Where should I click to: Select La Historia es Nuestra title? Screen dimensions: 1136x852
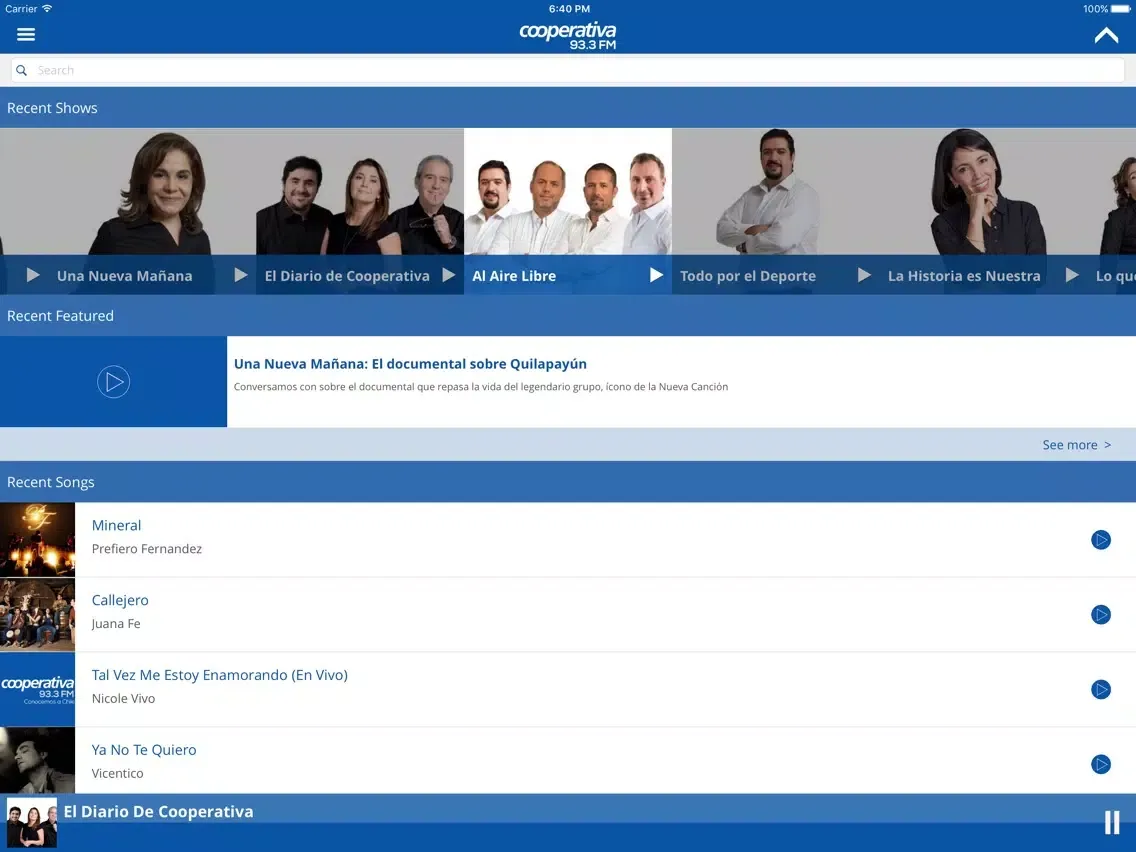pos(964,276)
